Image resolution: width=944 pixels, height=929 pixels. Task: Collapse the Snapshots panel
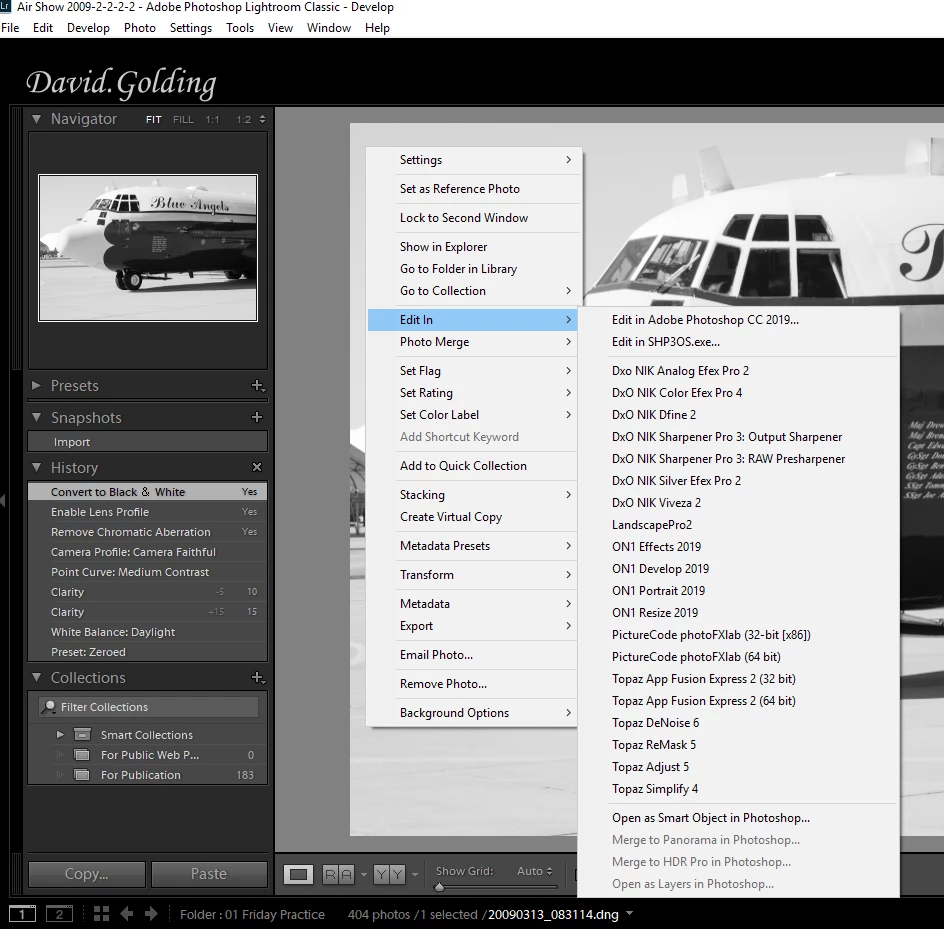click(37, 417)
